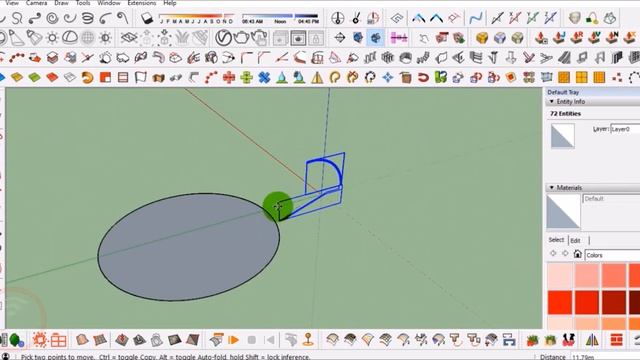The image size is (640, 360).
Task: Click the orange sun gear icon
Action: click(40, 340)
